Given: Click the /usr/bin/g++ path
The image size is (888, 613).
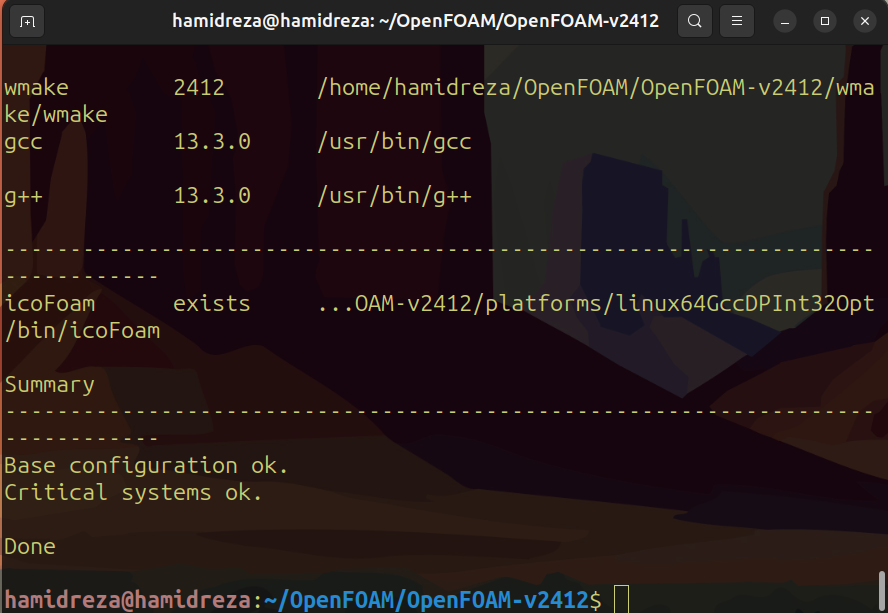Looking at the screenshot, I should pos(394,196).
